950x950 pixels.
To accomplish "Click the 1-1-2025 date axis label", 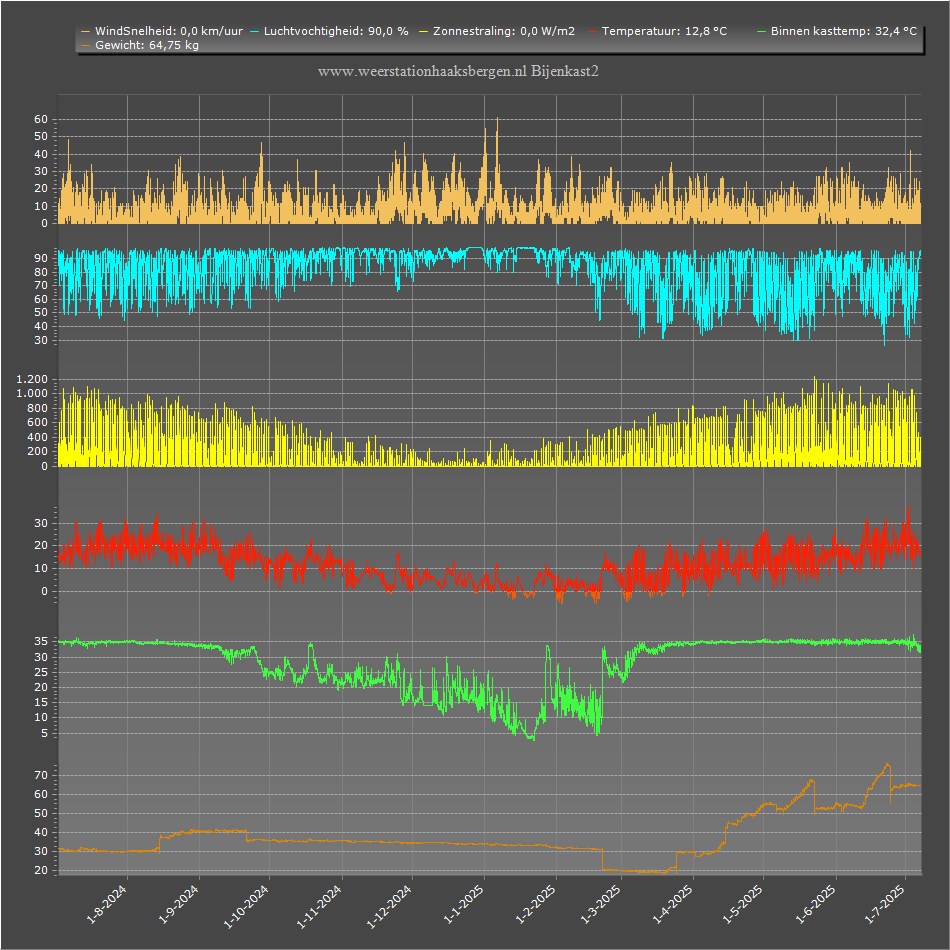I will click(463, 904).
